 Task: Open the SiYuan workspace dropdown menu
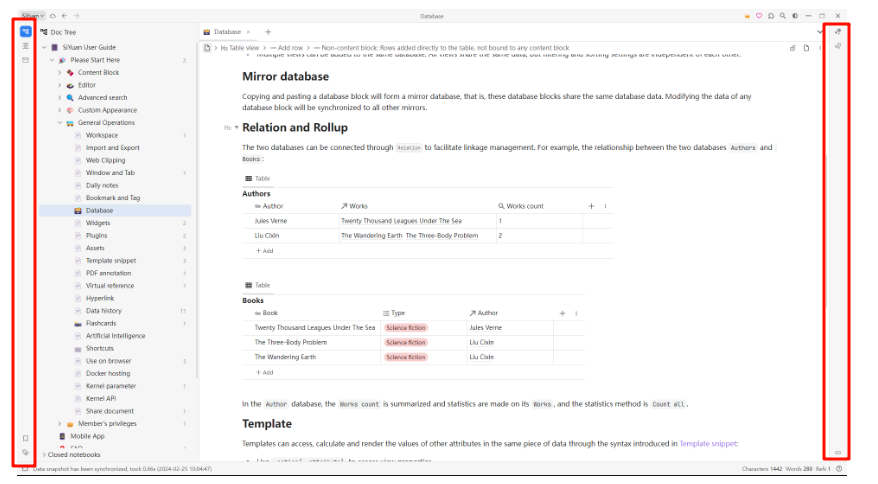32,16
